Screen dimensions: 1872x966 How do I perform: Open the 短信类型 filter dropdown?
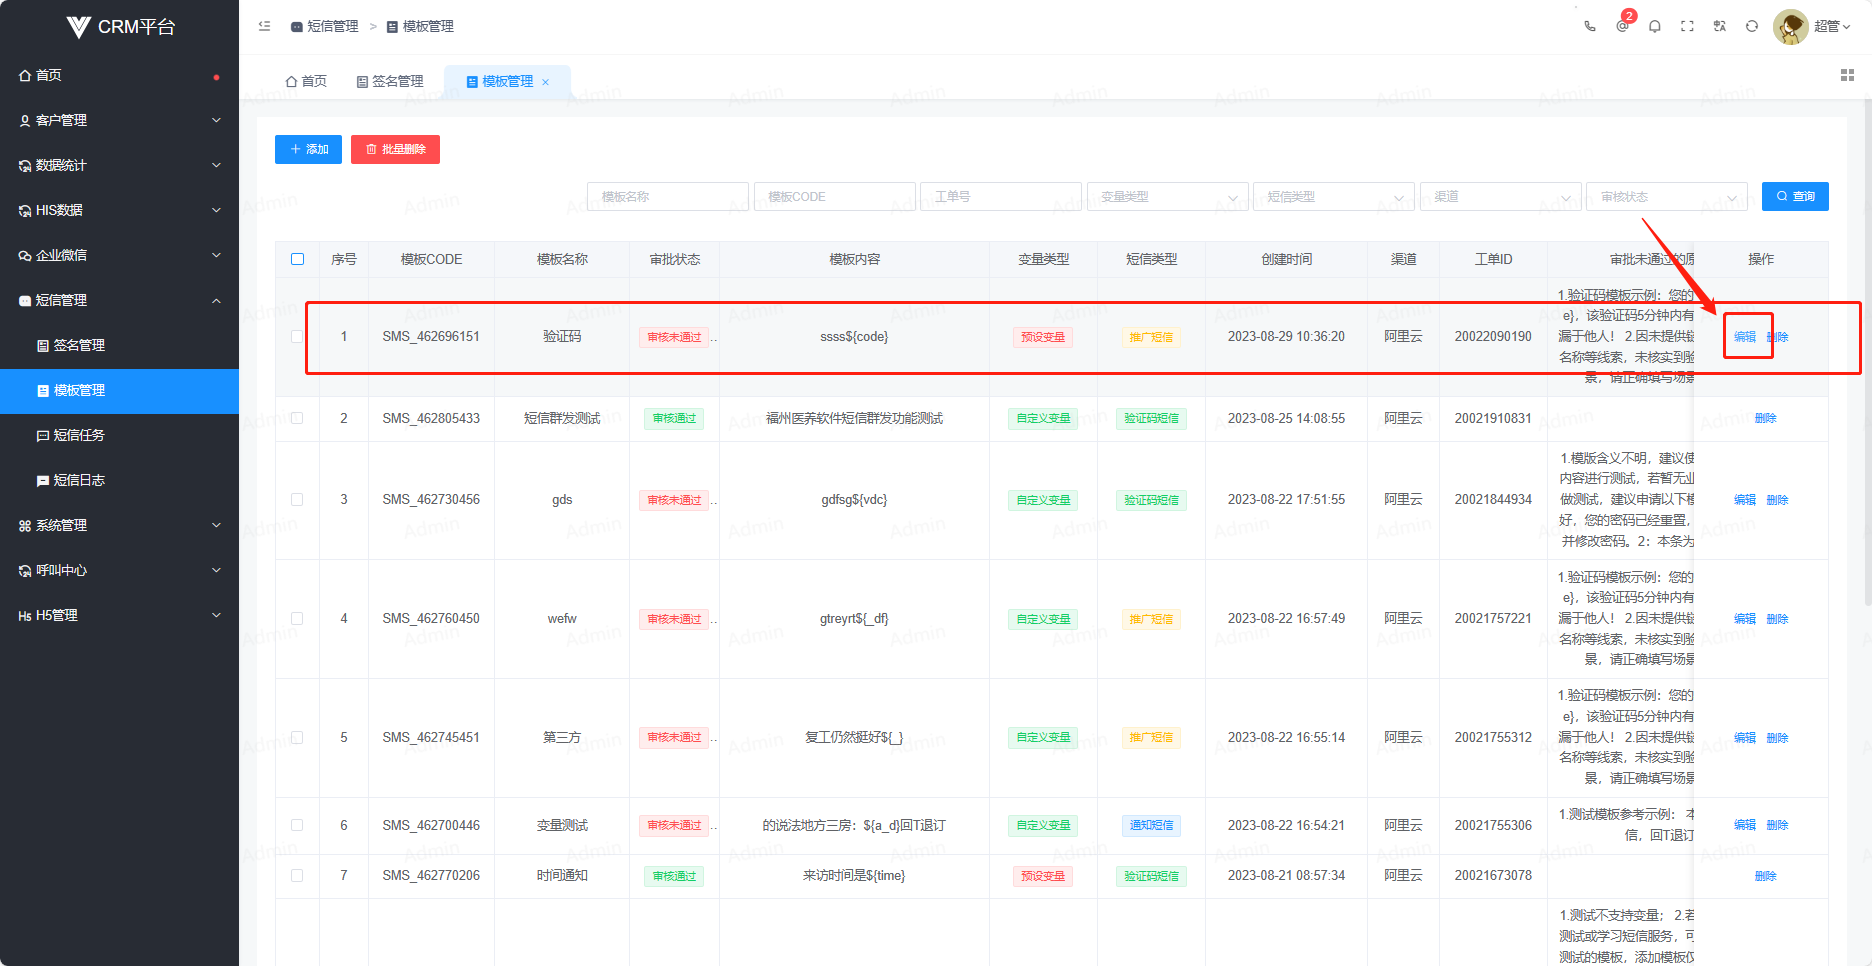click(1334, 196)
